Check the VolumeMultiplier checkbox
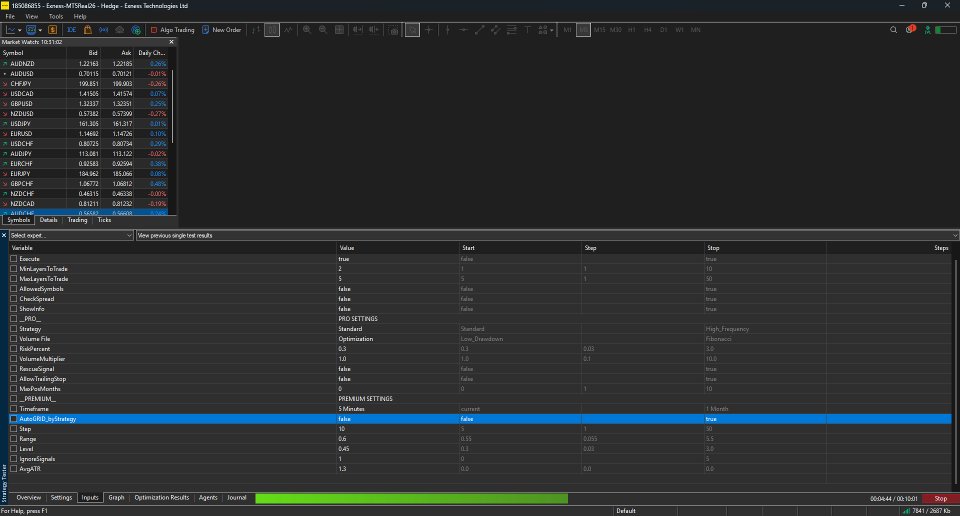Viewport: 960px width, 516px height. [13, 359]
